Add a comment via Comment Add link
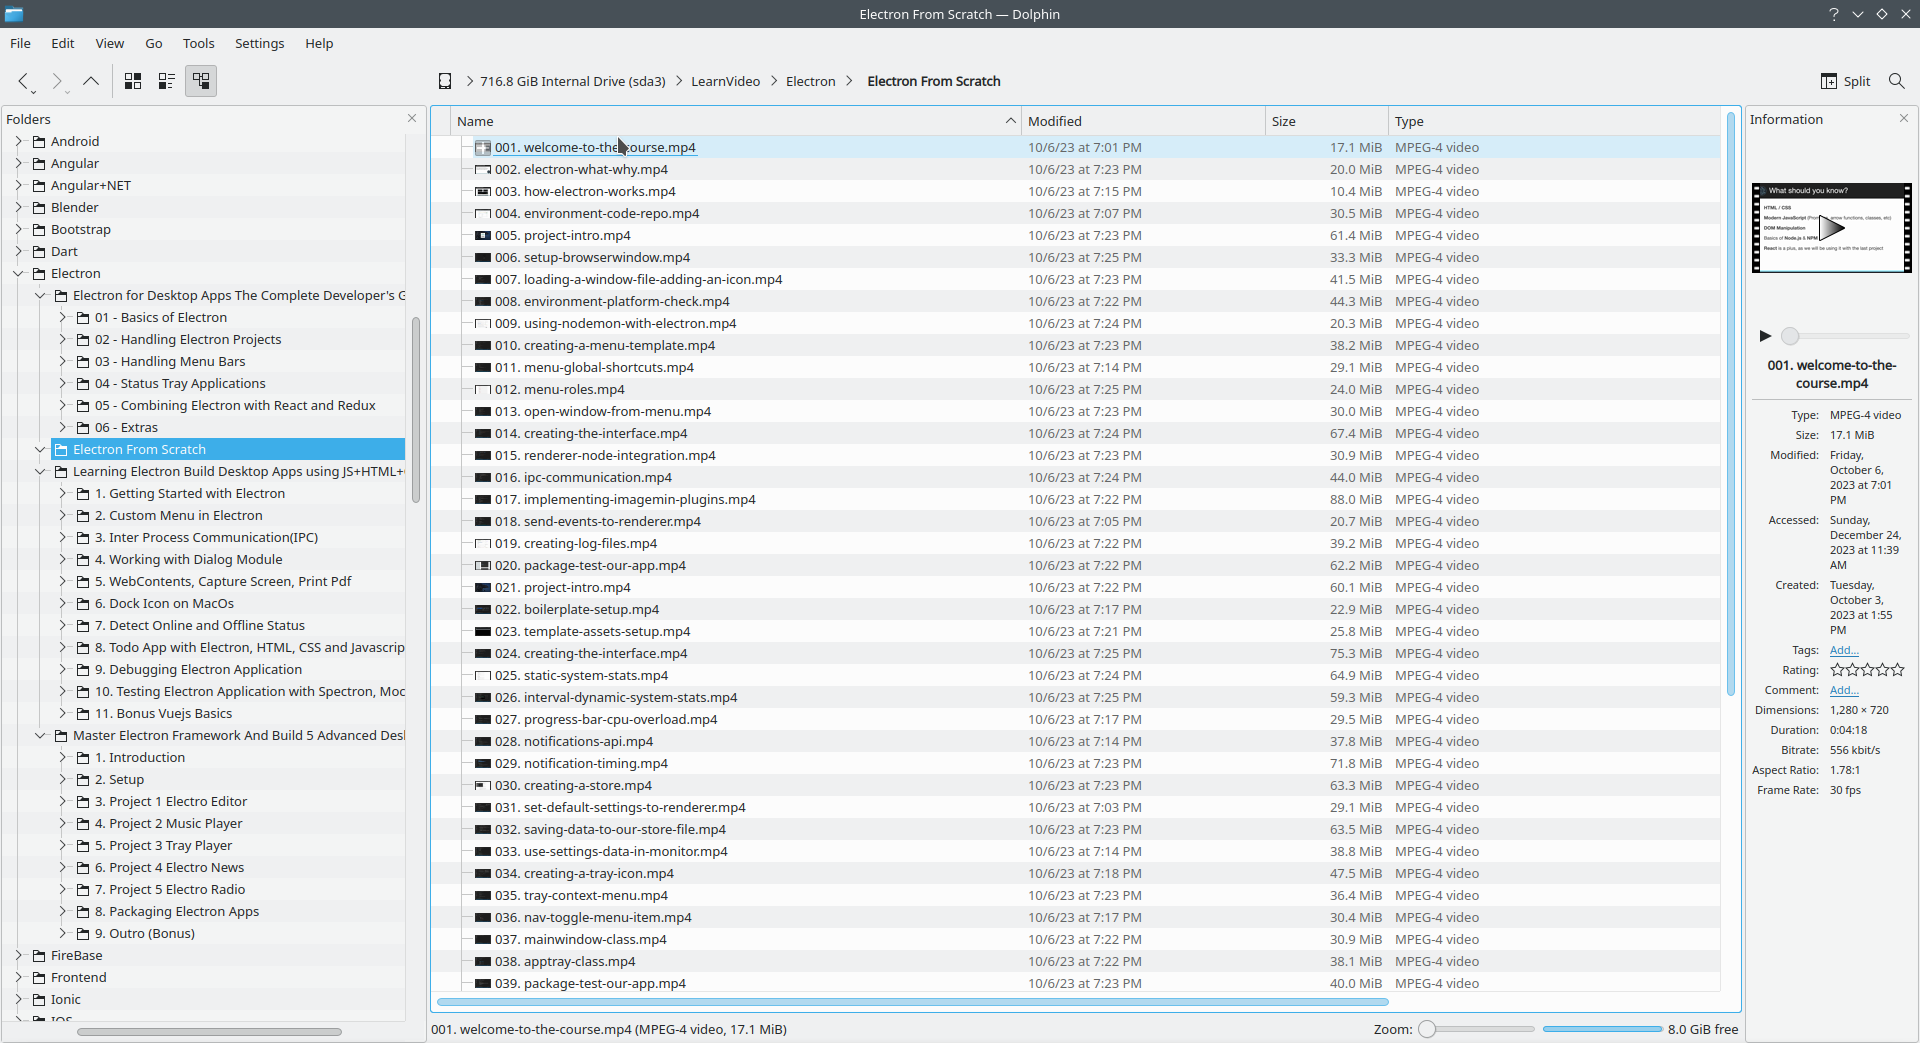 point(1844,690)
